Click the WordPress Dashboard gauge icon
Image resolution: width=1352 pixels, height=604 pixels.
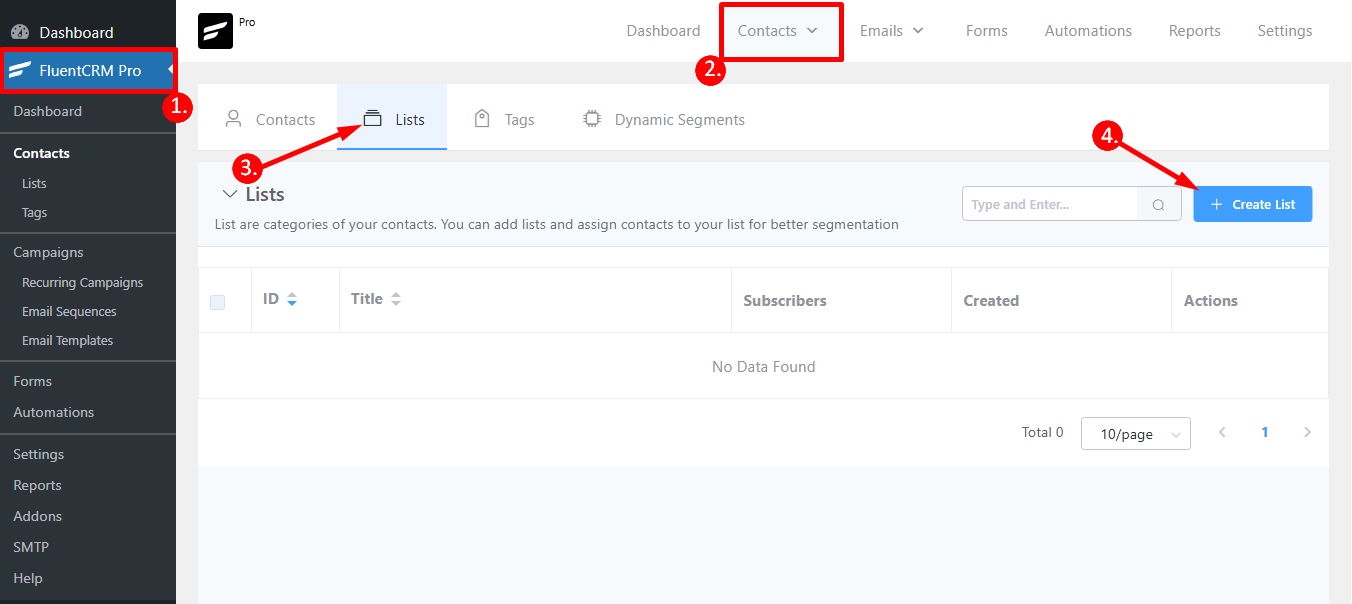(x=21, y=33)
